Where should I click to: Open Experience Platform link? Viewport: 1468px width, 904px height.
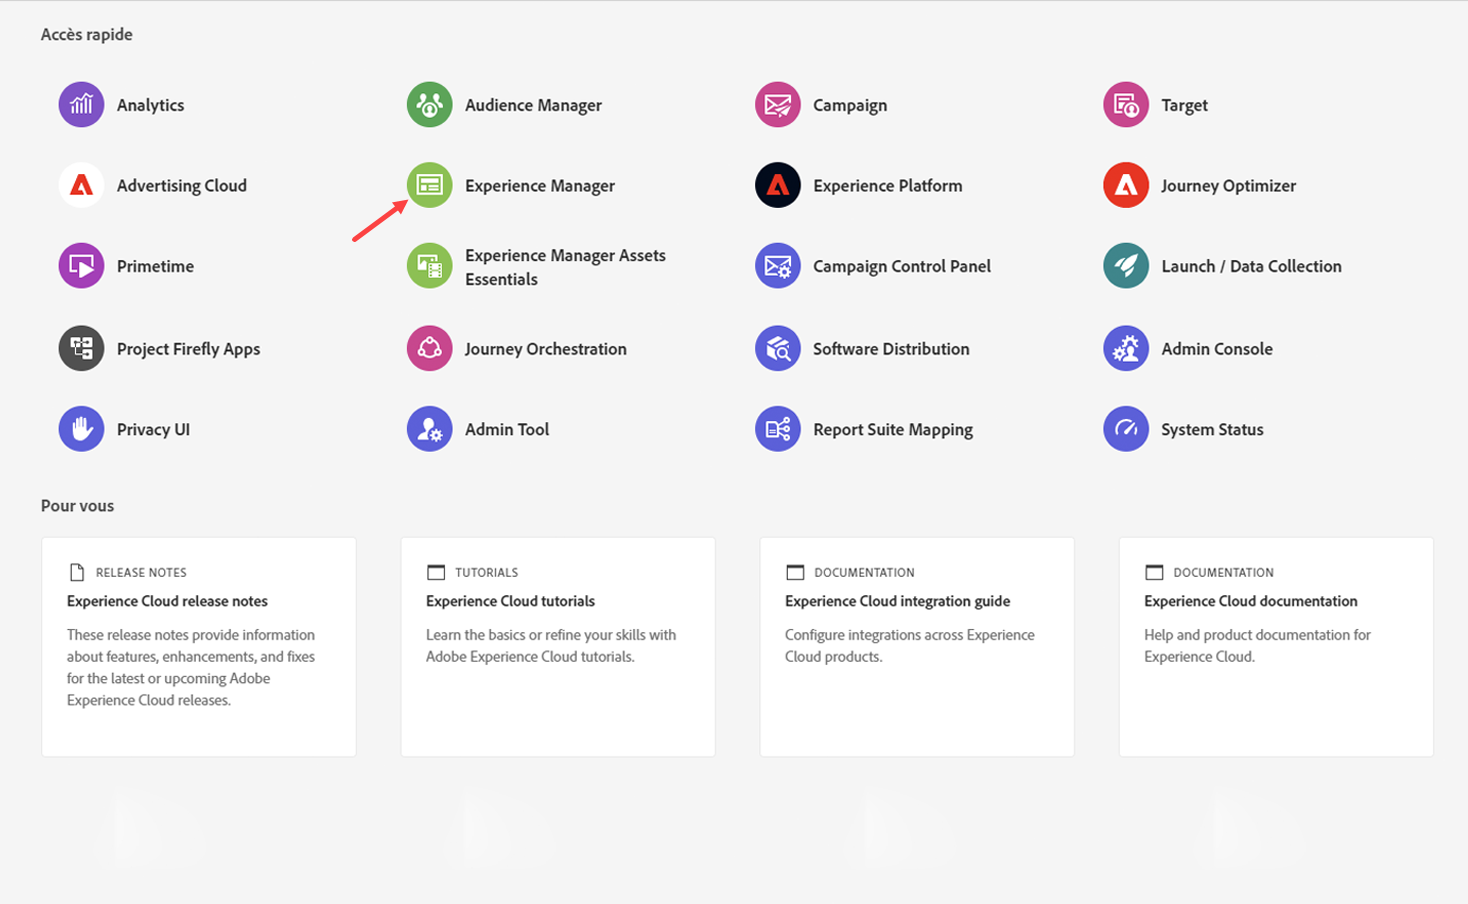888,185
